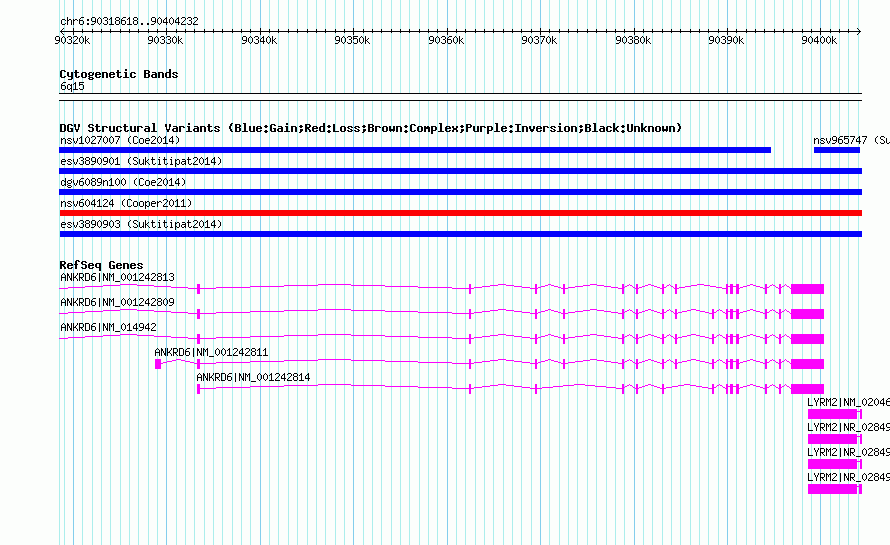Select the RefSeq Genes track title
The height and width of the screenshot is (545, 890).
101,265
